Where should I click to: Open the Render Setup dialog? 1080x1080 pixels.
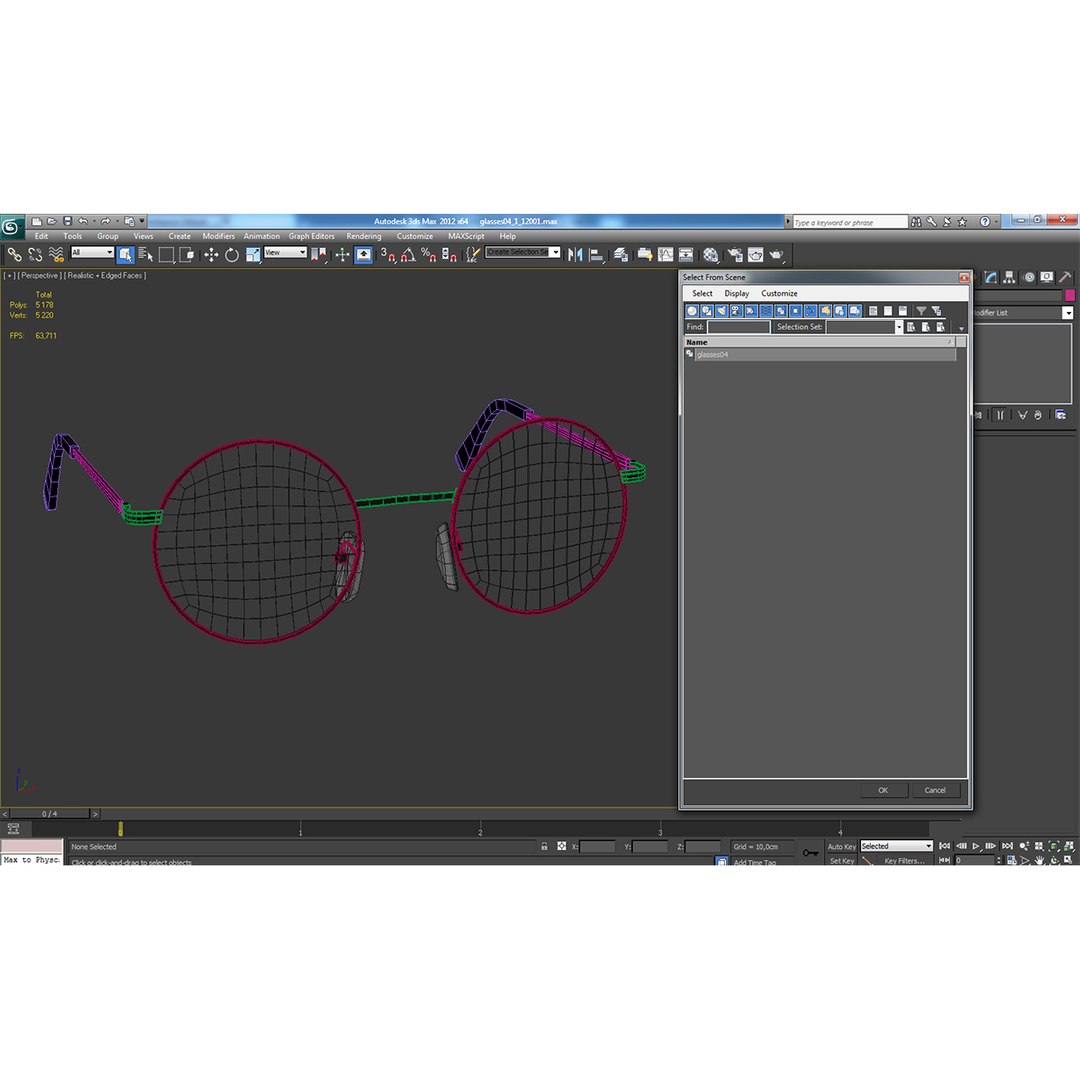coord(735,255)
